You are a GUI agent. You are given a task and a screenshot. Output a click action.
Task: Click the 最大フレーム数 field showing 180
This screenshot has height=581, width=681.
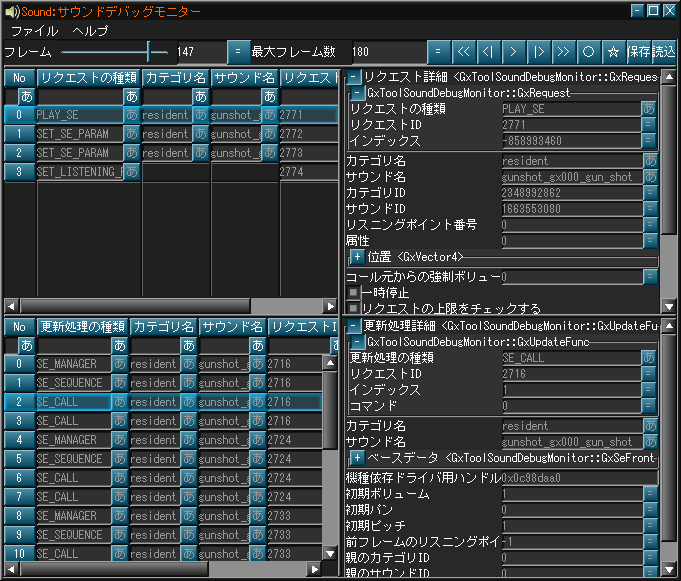(389, 52)
